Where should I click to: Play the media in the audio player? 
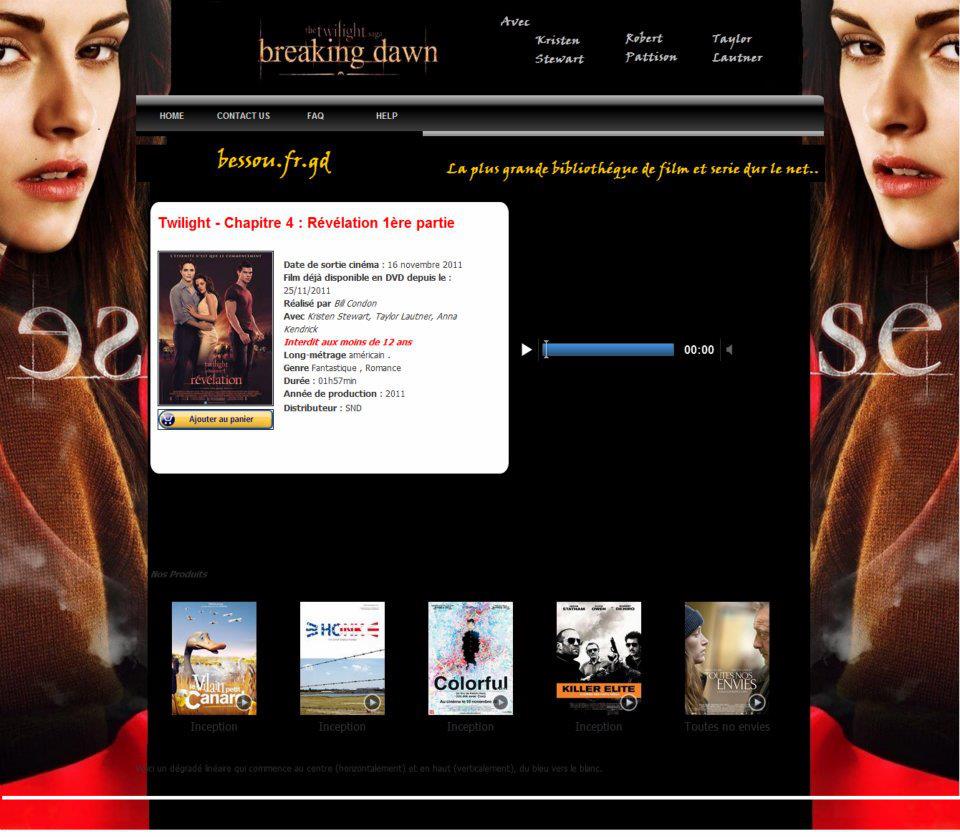click(526, 350)
